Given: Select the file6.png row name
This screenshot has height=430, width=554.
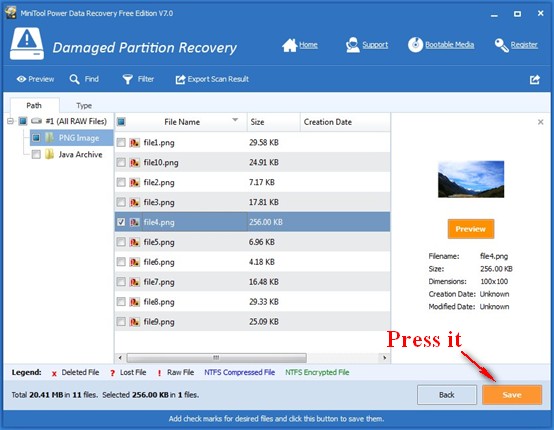Looking at the screenshot, I should (159, 262).
